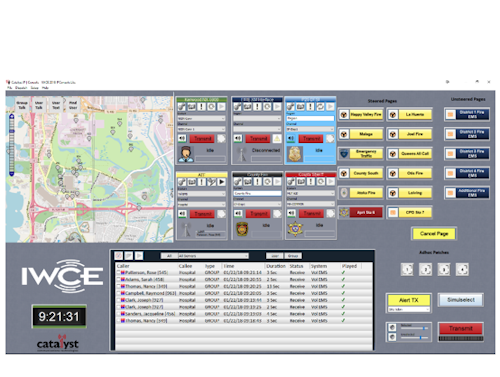The image size is (500, 377).
Task: Open the dropdown under Alert TX
Action: click(409, 310)
